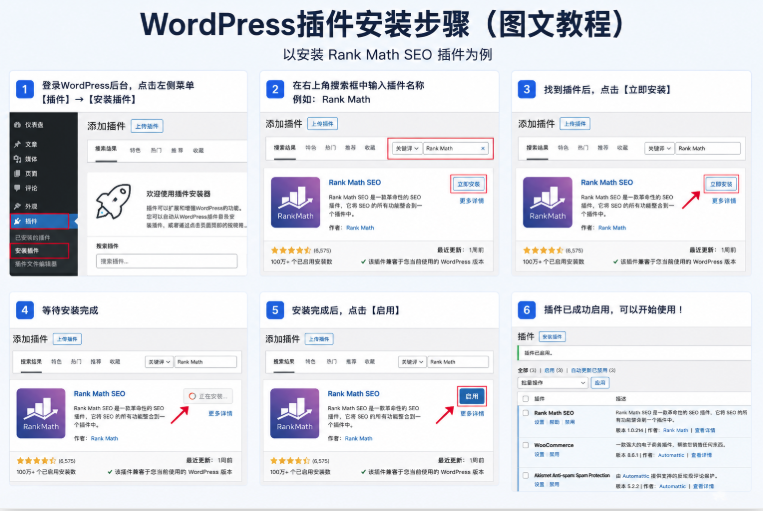This screenshot has height=511, width=763.
Task: Tick the Rank Math SEO row checkbox
Action: [526, 413]
